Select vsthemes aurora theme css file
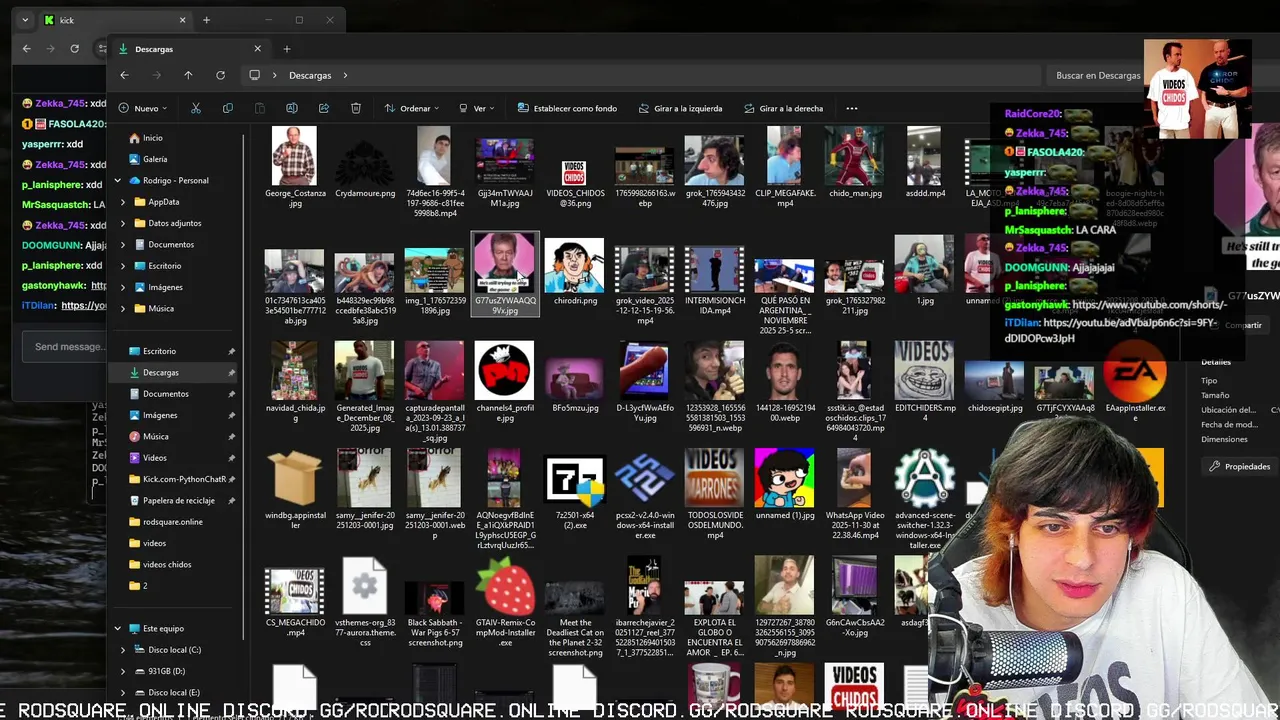Image resolution: width=1280 pixels, height=720 pixels. 364,602
